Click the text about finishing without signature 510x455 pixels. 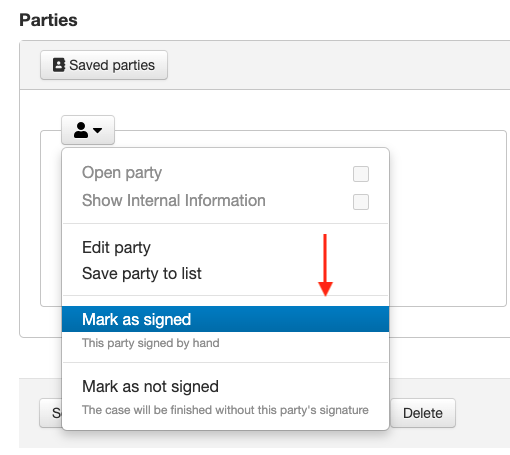[x=225, y=410]
